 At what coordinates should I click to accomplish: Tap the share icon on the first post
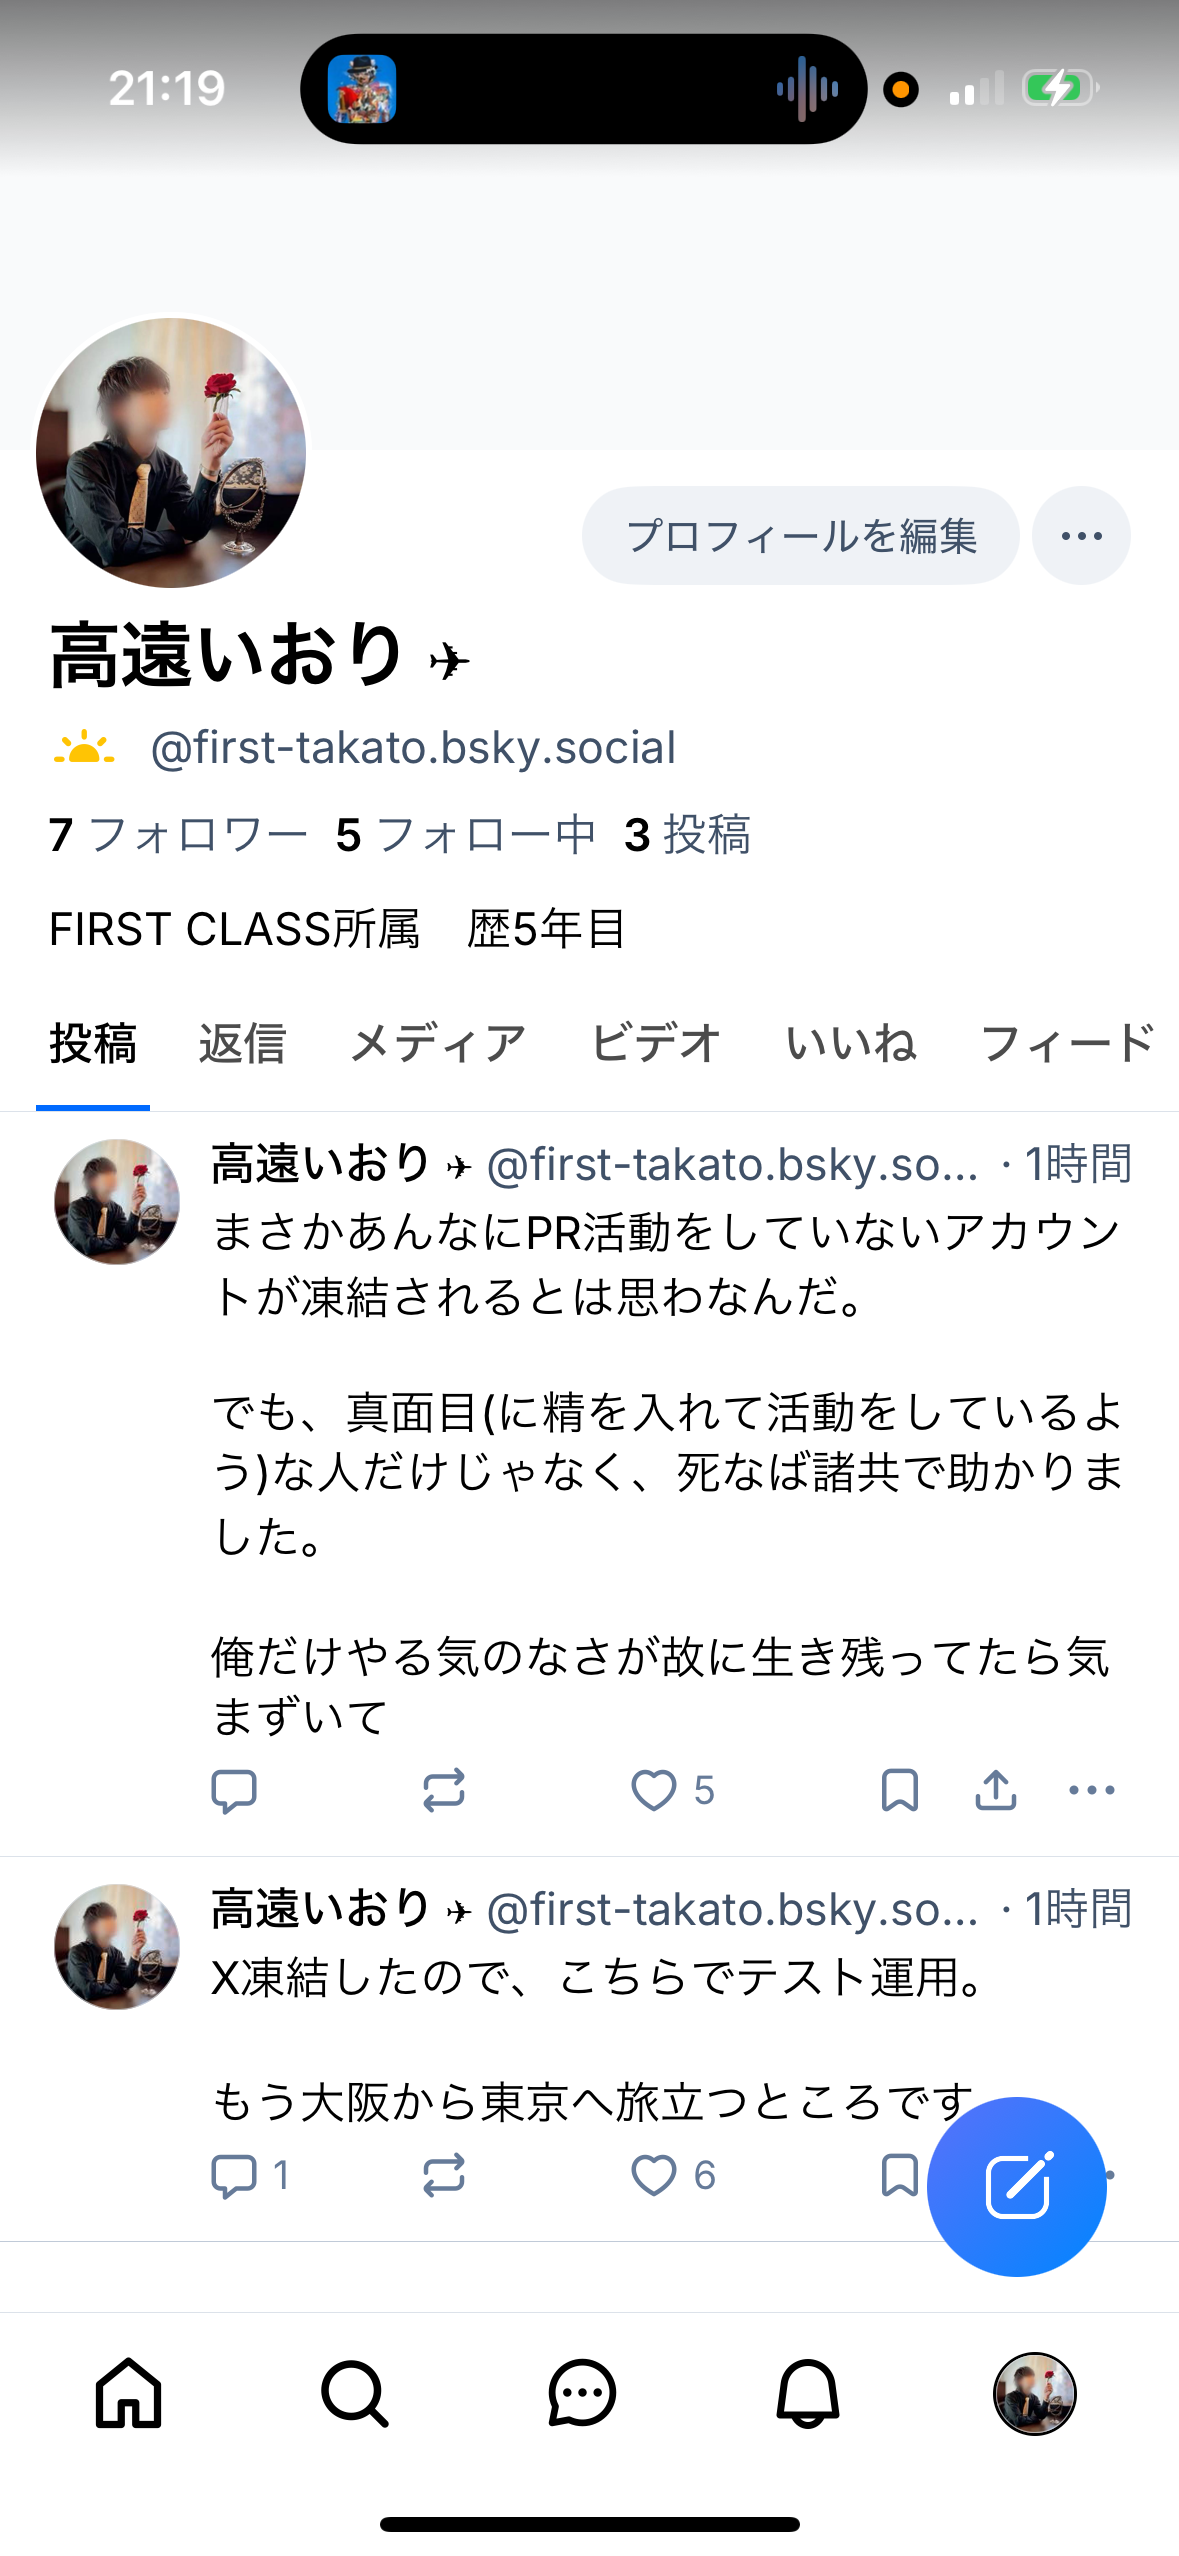(x=992, y=1791)
